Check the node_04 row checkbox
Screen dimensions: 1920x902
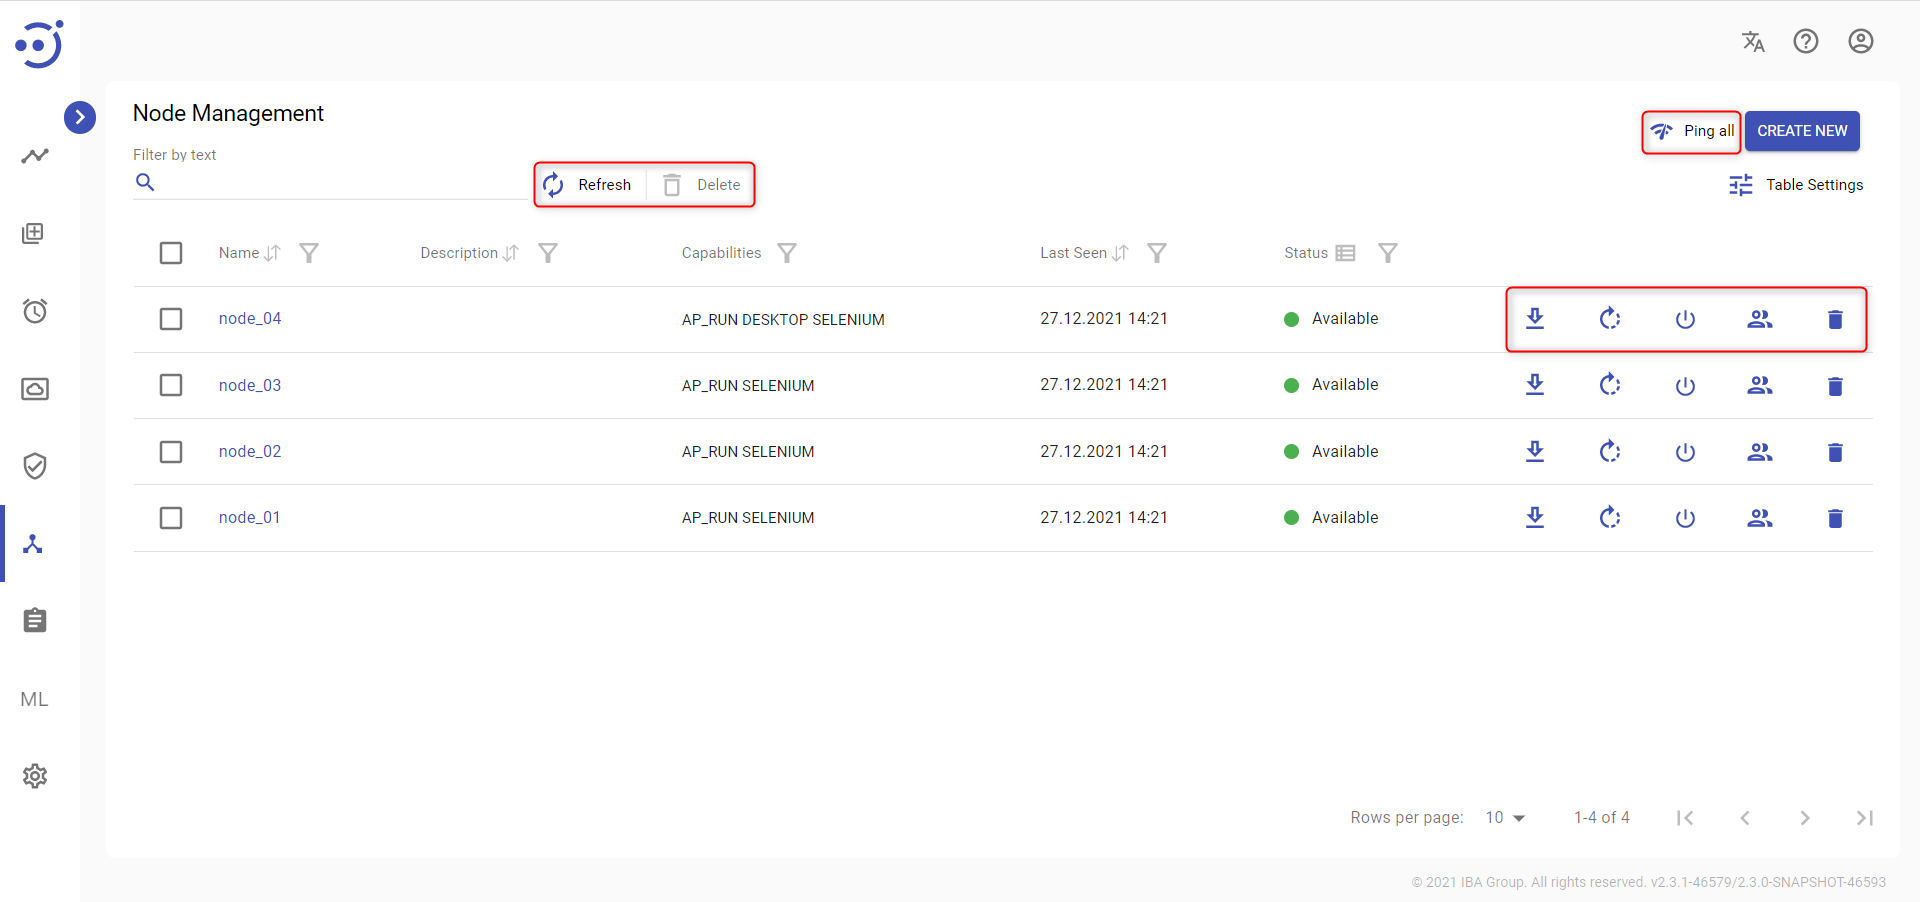pyautogui.click(x=171, y=319)
